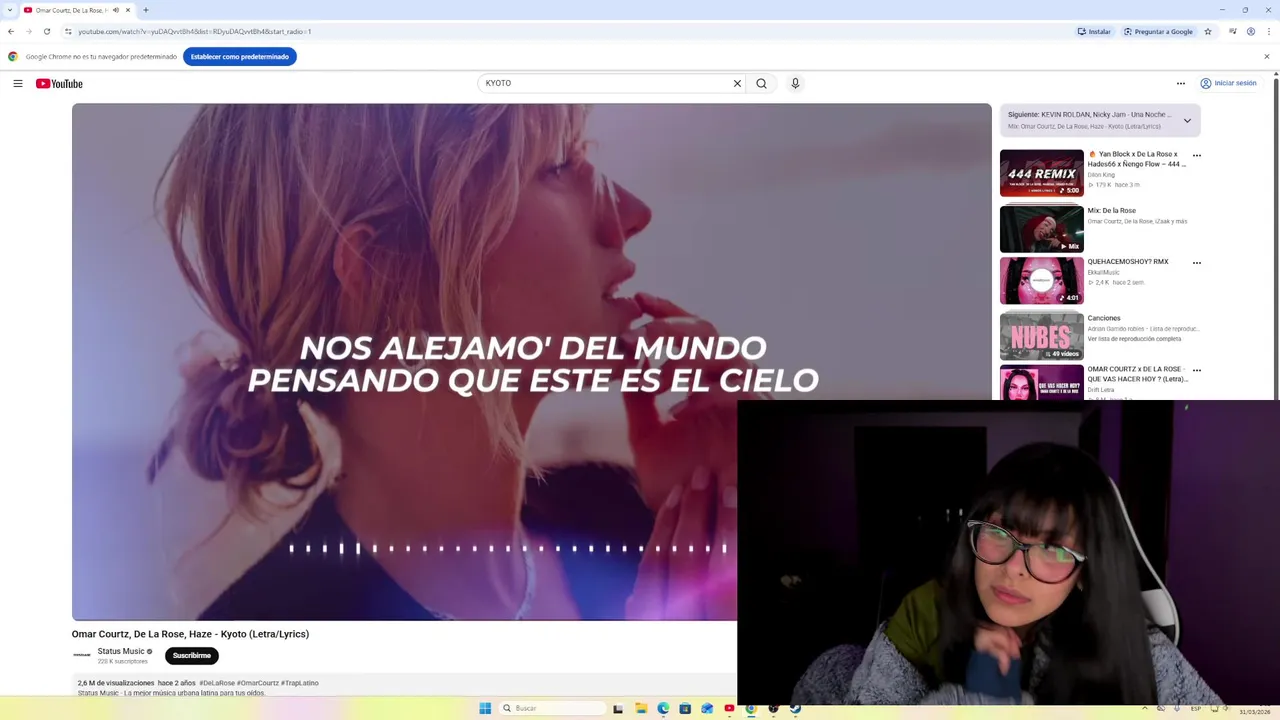The width and height of the screenshot is (1280, 720).
Task: Click Ver lista de reproducción completa
Action: pyautogui.click(x=1134, y=339)
